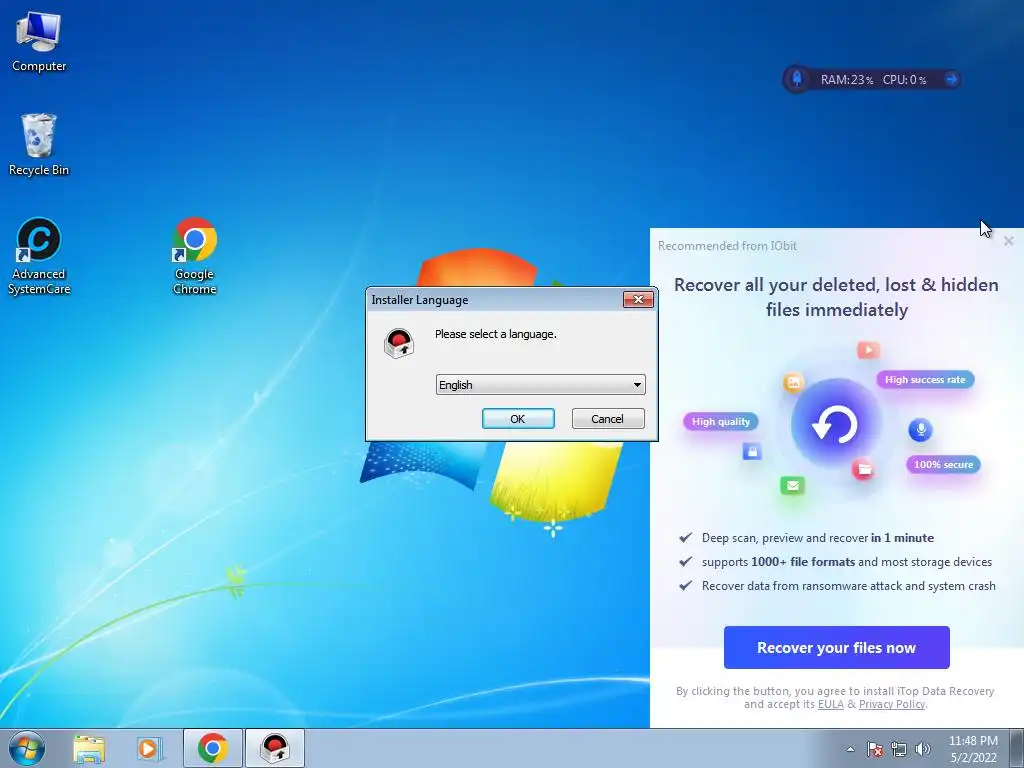Select the installer taskbar button
The image size is (1024, 768).
[x=275, y=748]
